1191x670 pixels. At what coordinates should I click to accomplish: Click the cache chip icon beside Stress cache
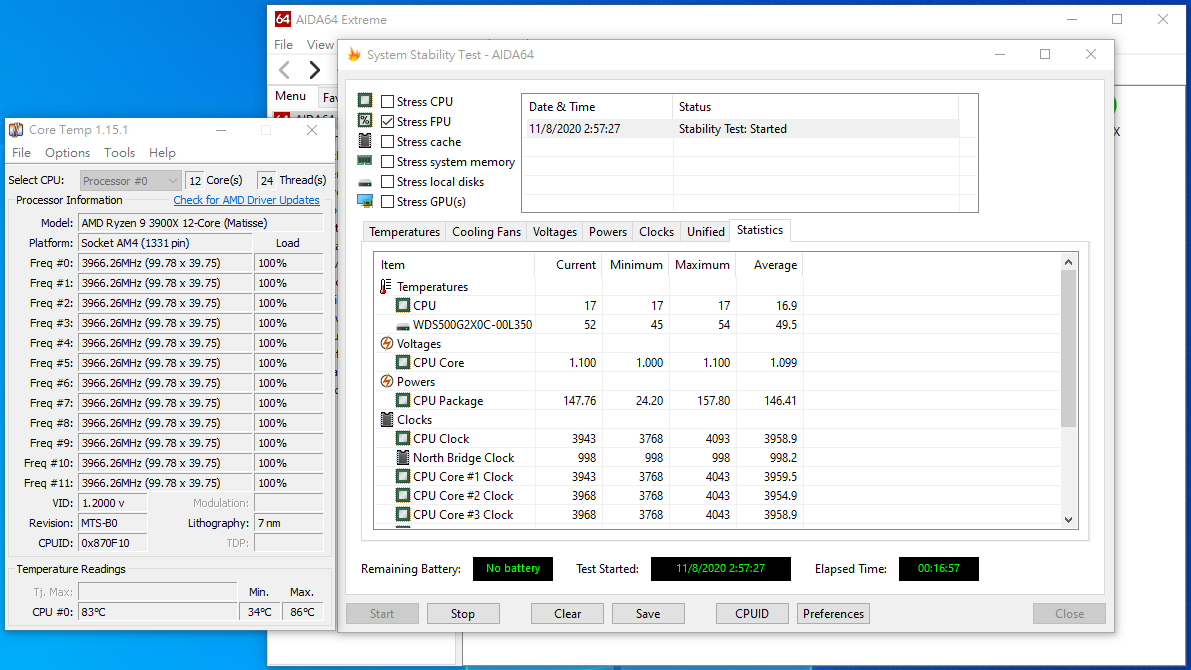click(365, 141)
